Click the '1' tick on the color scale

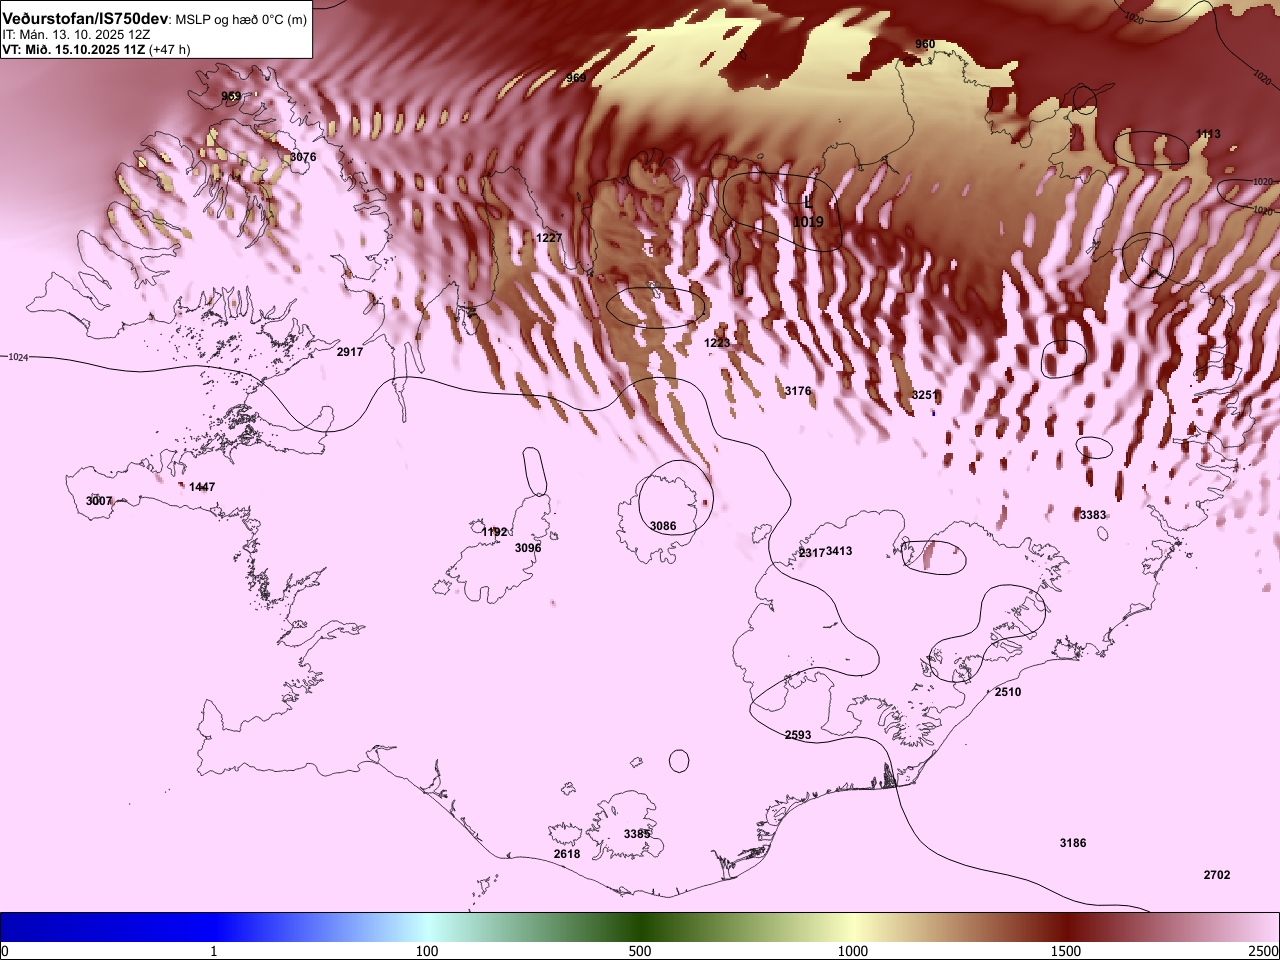click(214, 951)
